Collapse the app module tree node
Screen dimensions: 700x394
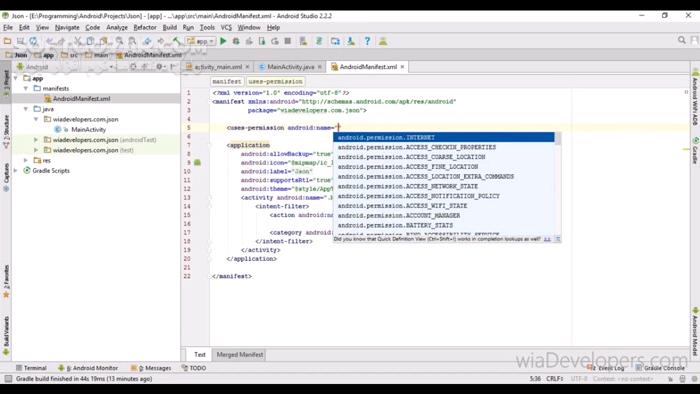pyautogui.click(x=16, y=78)
